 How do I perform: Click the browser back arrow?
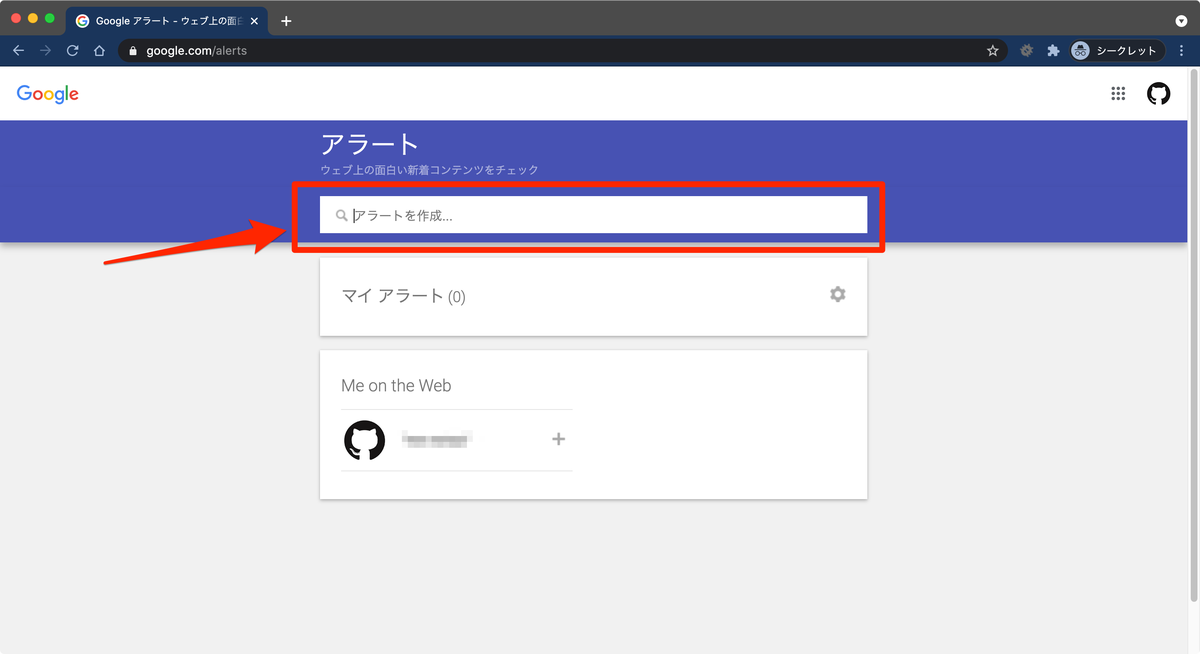pos(18,50)
